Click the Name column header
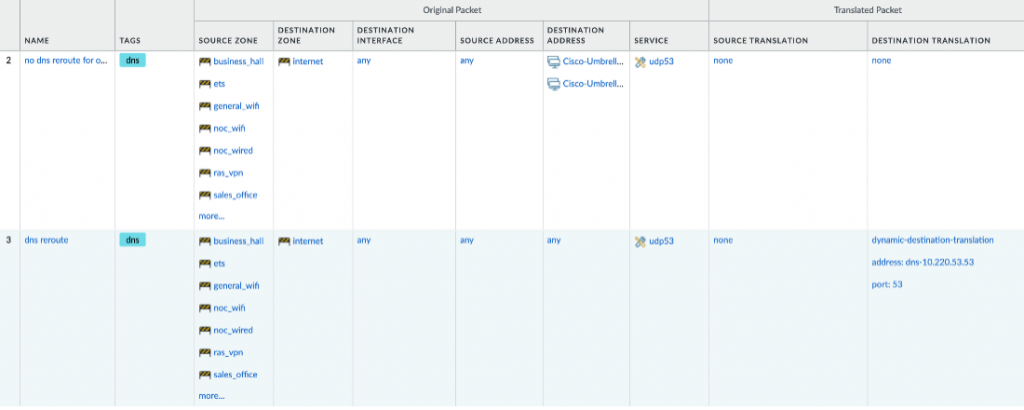1024x410 pixels. click(x=36, y=41)
